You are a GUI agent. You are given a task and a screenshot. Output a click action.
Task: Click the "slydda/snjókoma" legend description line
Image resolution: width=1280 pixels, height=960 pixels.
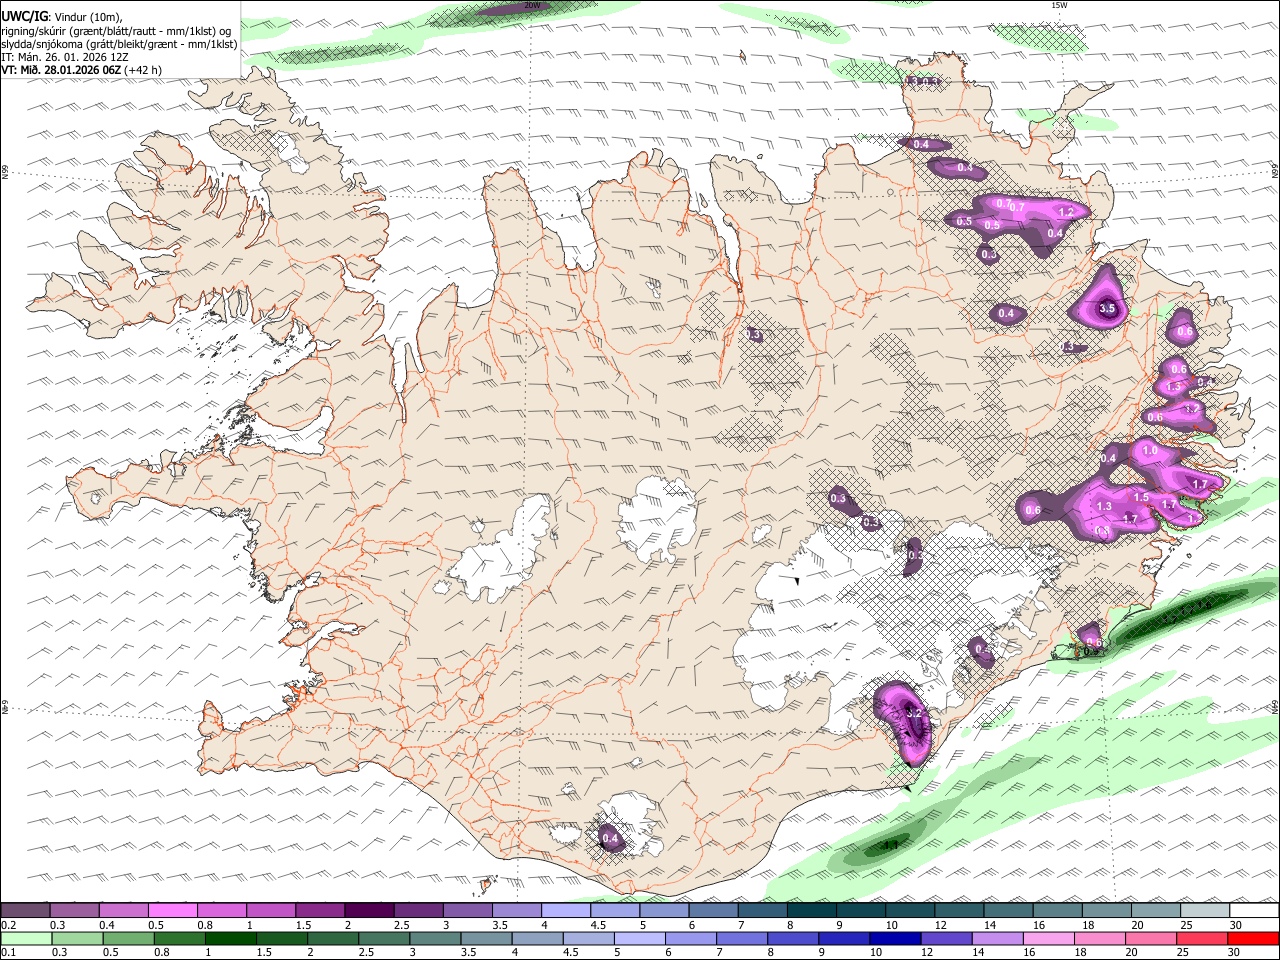(x=119, y=44)
